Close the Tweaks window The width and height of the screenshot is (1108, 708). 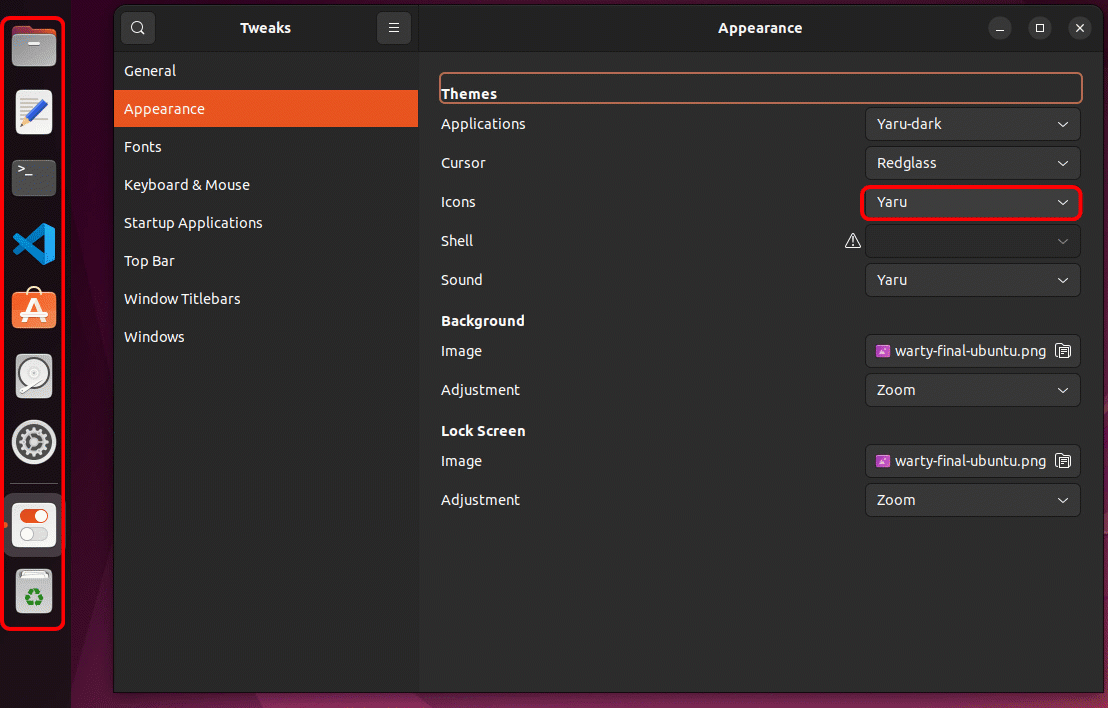pos(1080,28)
